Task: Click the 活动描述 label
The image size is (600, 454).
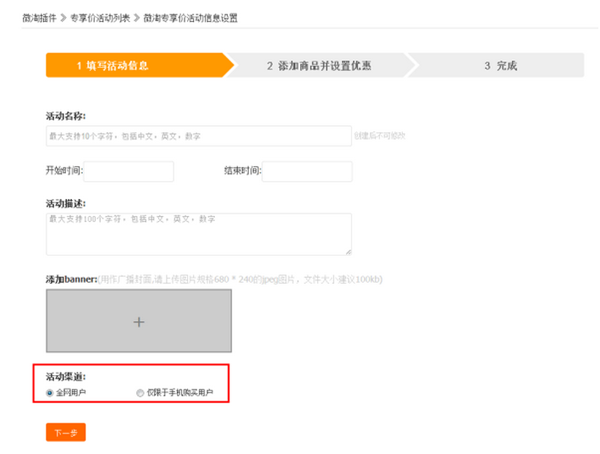Action: pyautogui.click(x=66, y=203)
